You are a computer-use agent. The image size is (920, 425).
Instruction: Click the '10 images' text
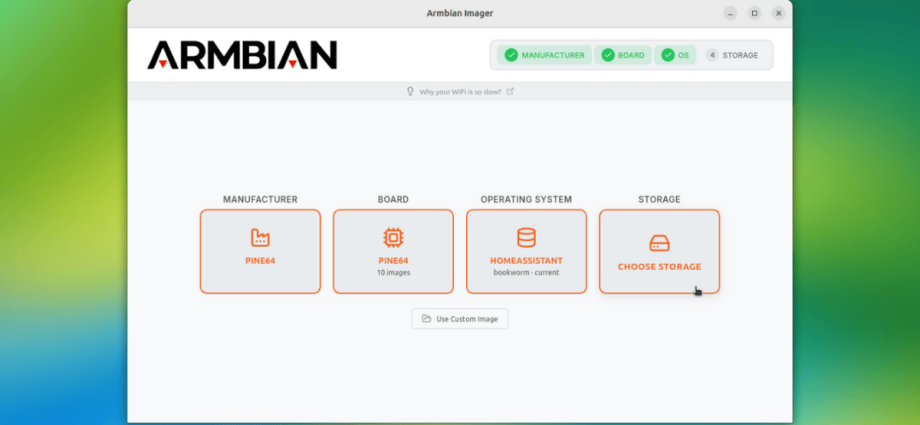[393, 272]
